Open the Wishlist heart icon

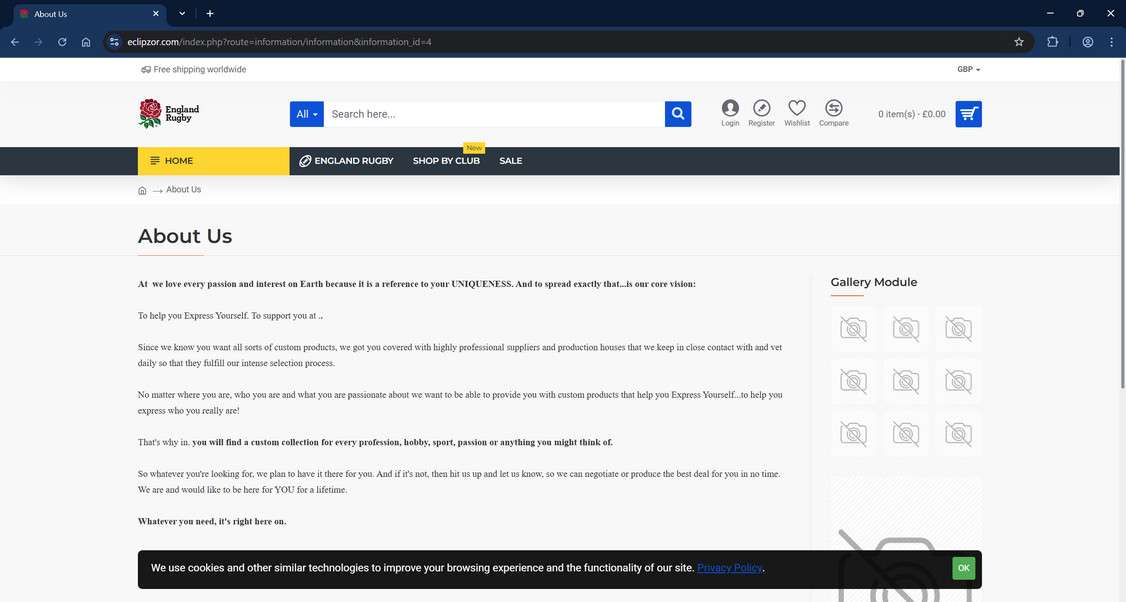click(796, 113)
